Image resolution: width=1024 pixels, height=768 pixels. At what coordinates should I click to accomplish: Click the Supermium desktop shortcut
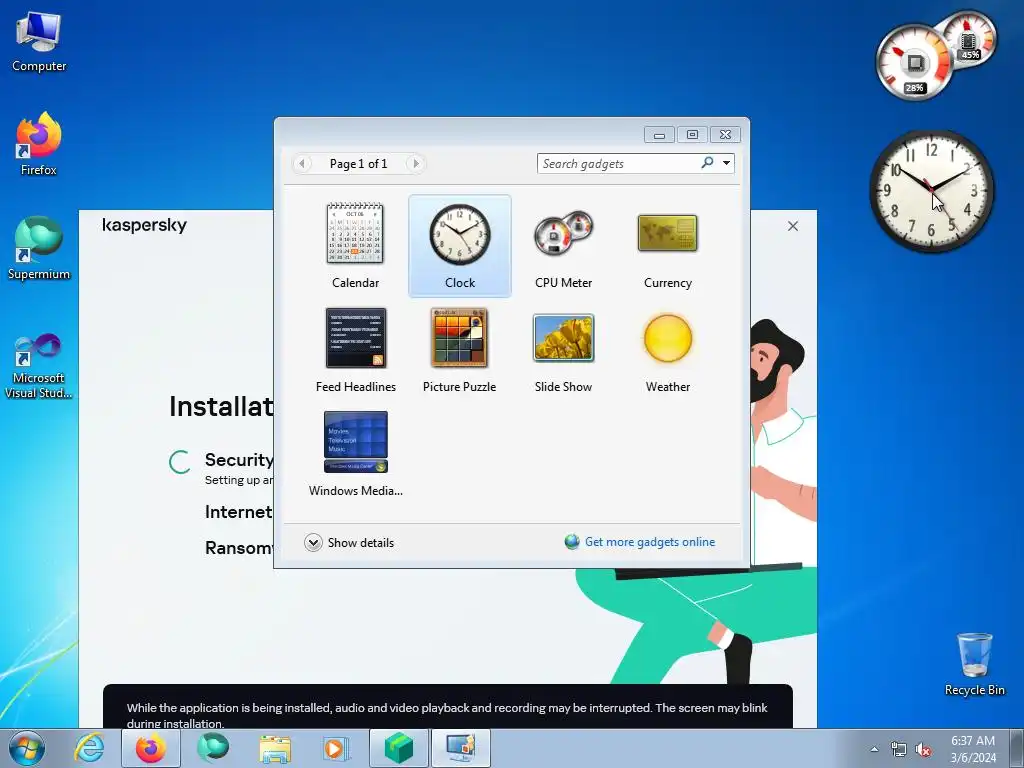coord(39,248)
